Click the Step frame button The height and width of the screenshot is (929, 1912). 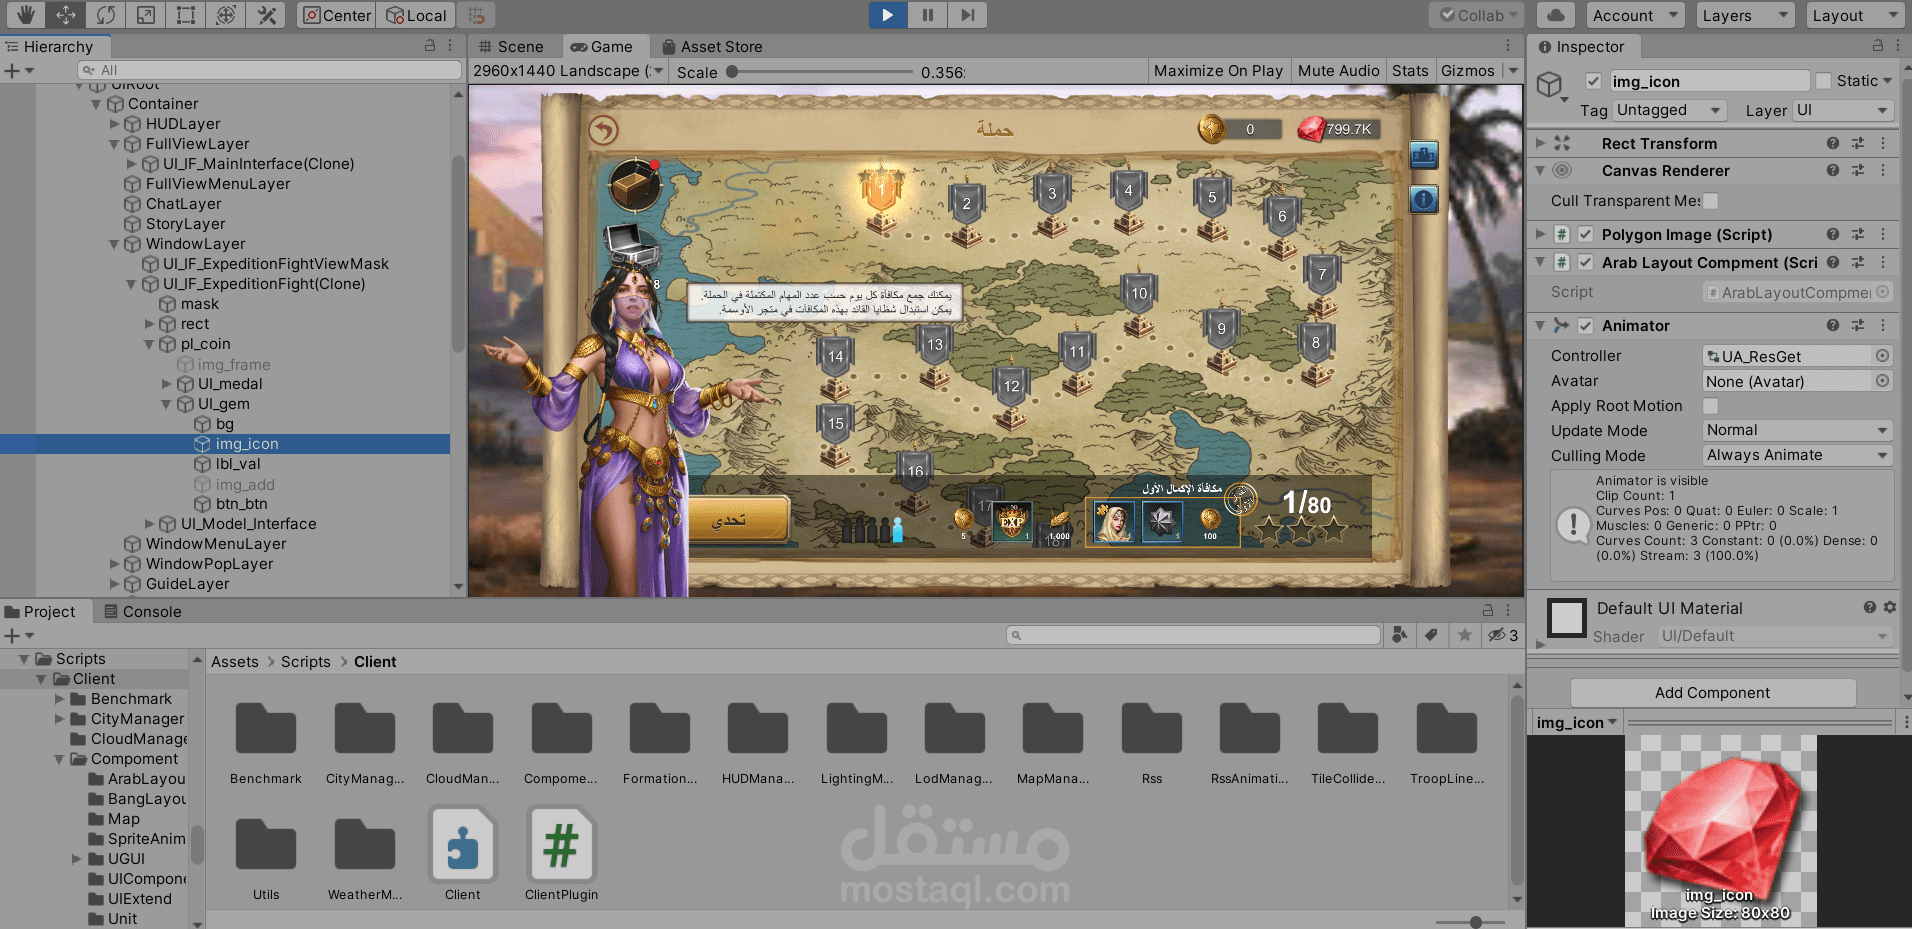pyautogui.click(x=967, y=15)
